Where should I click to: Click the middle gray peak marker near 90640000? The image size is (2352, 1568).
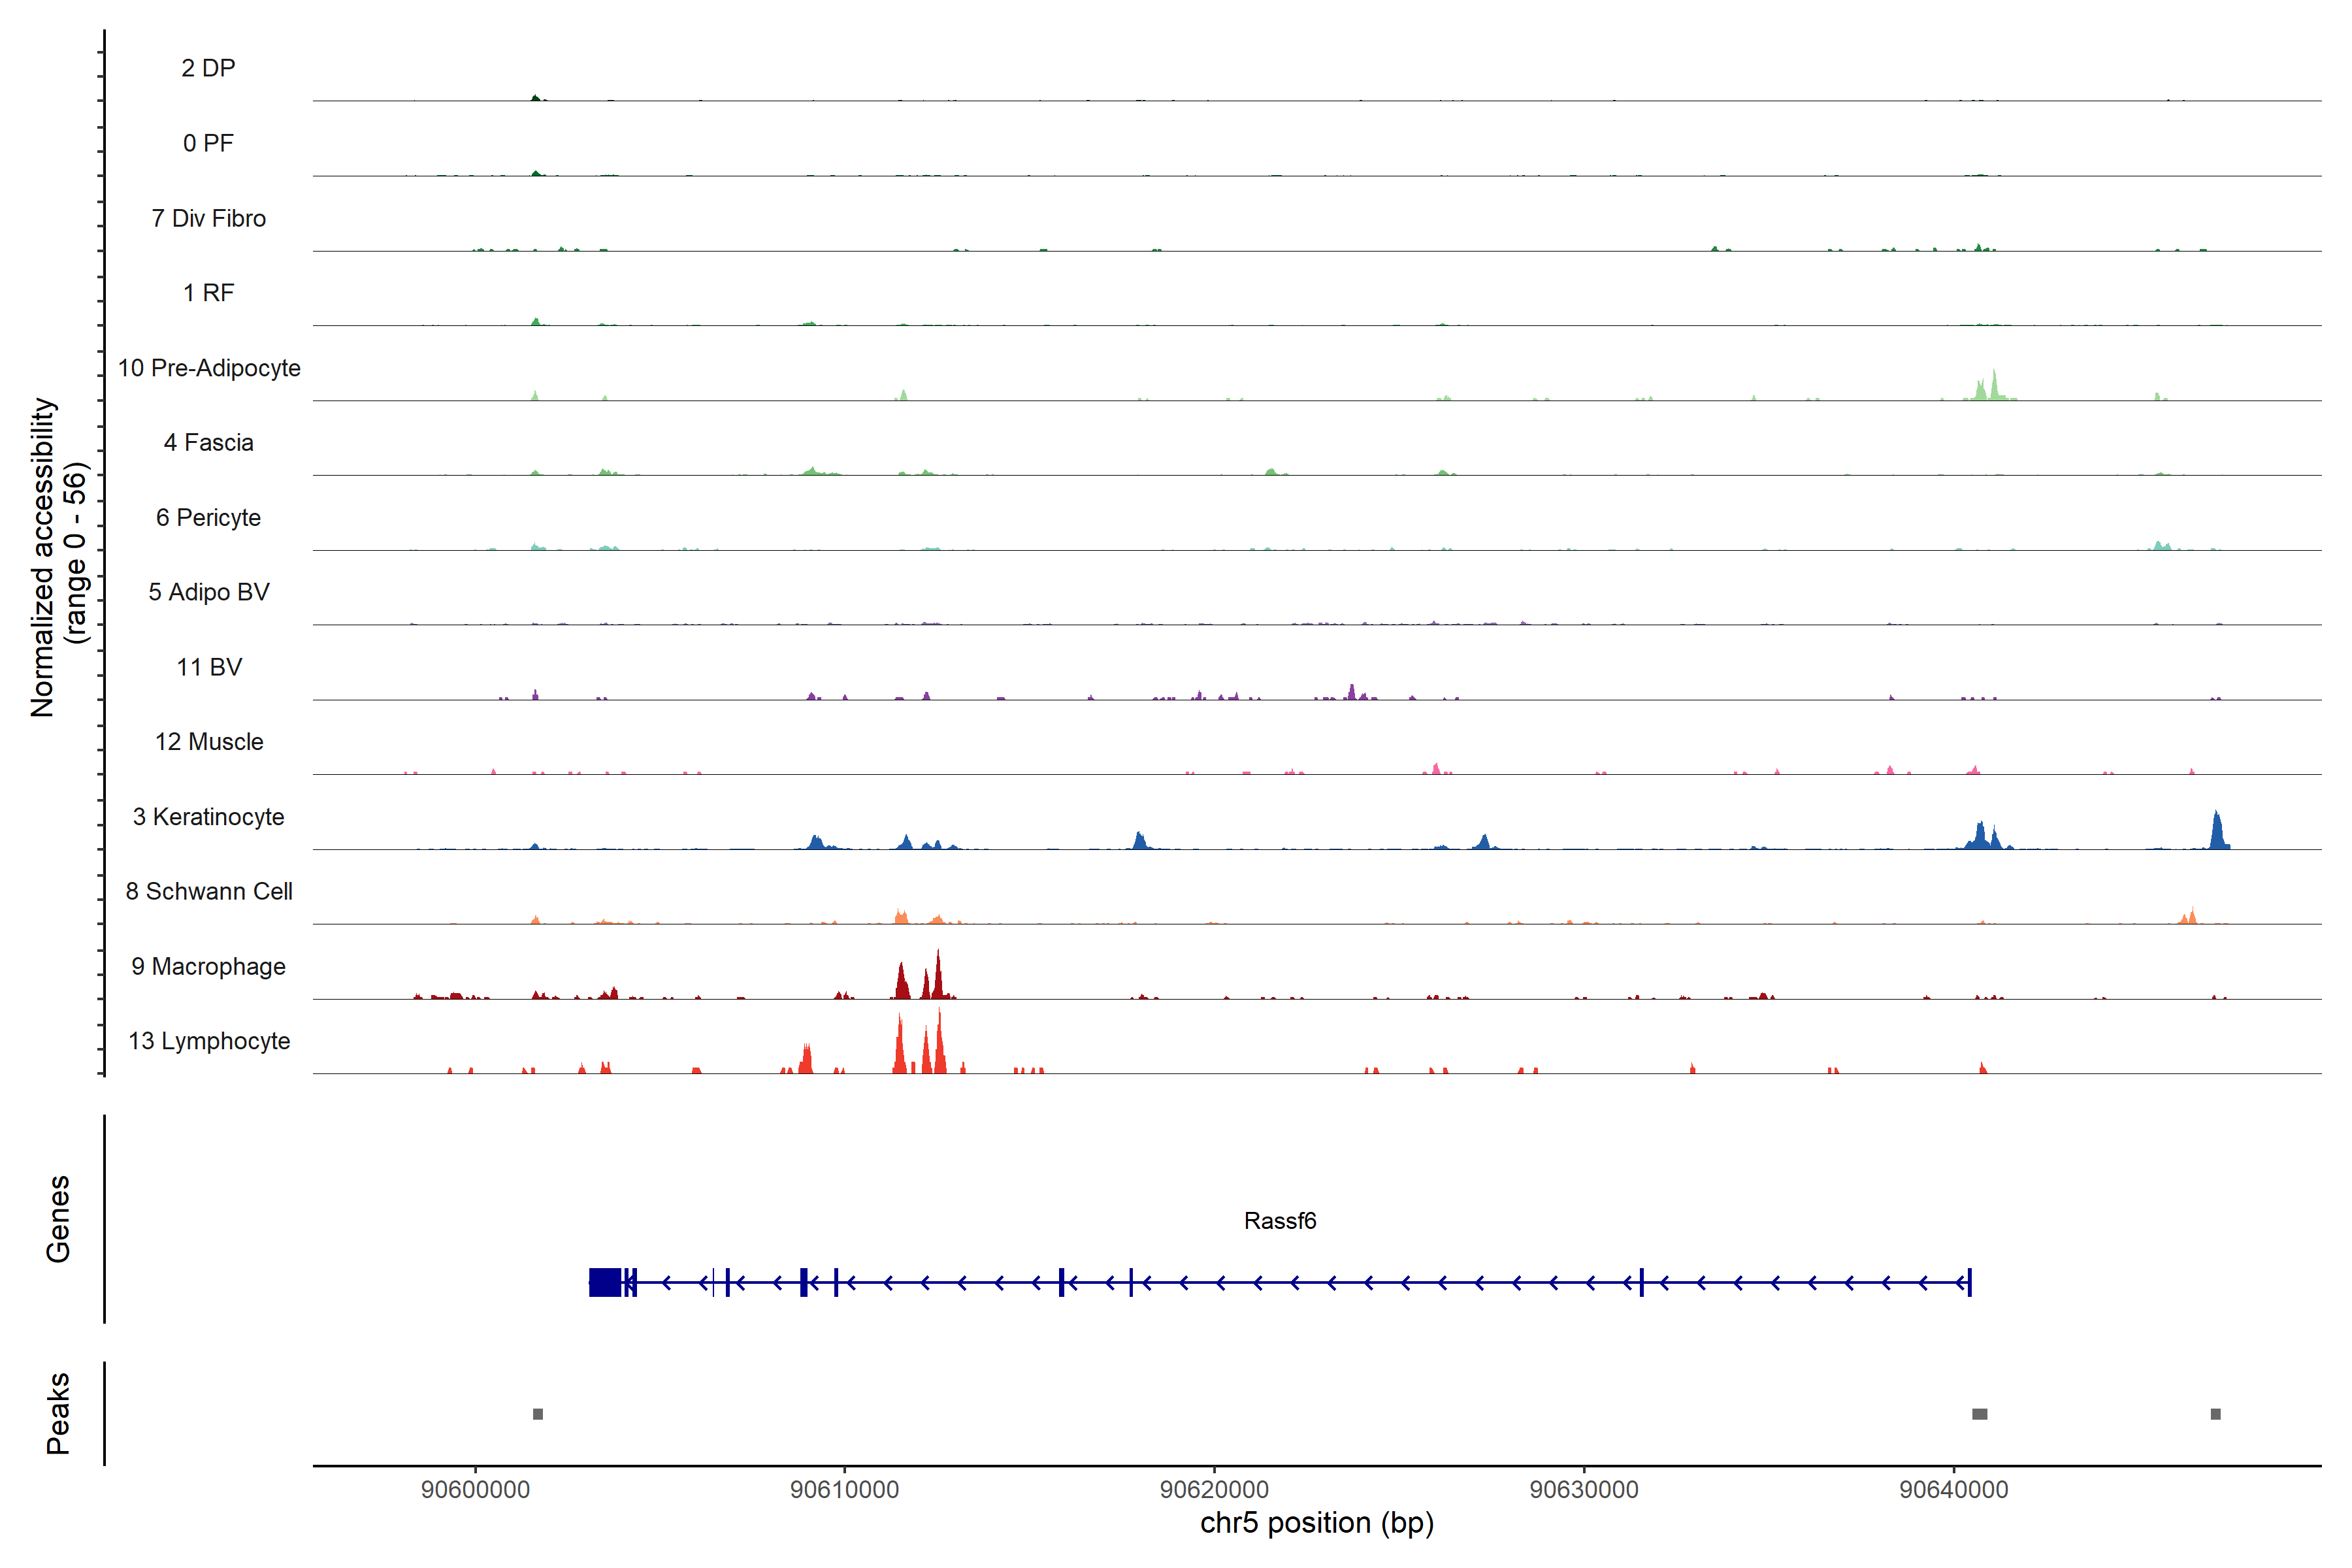click(x=1979, y=1414)
